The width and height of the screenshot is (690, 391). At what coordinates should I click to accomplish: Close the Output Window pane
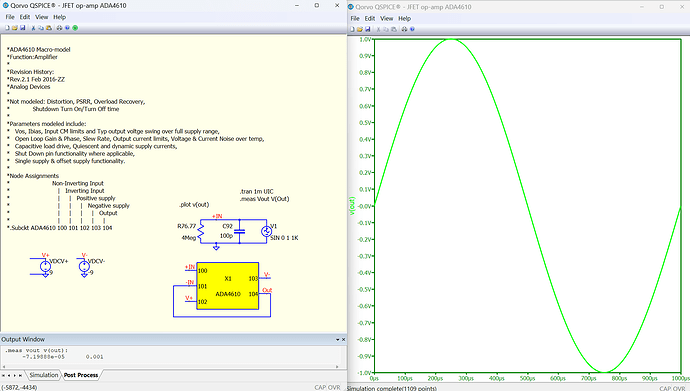coord(344,340)
